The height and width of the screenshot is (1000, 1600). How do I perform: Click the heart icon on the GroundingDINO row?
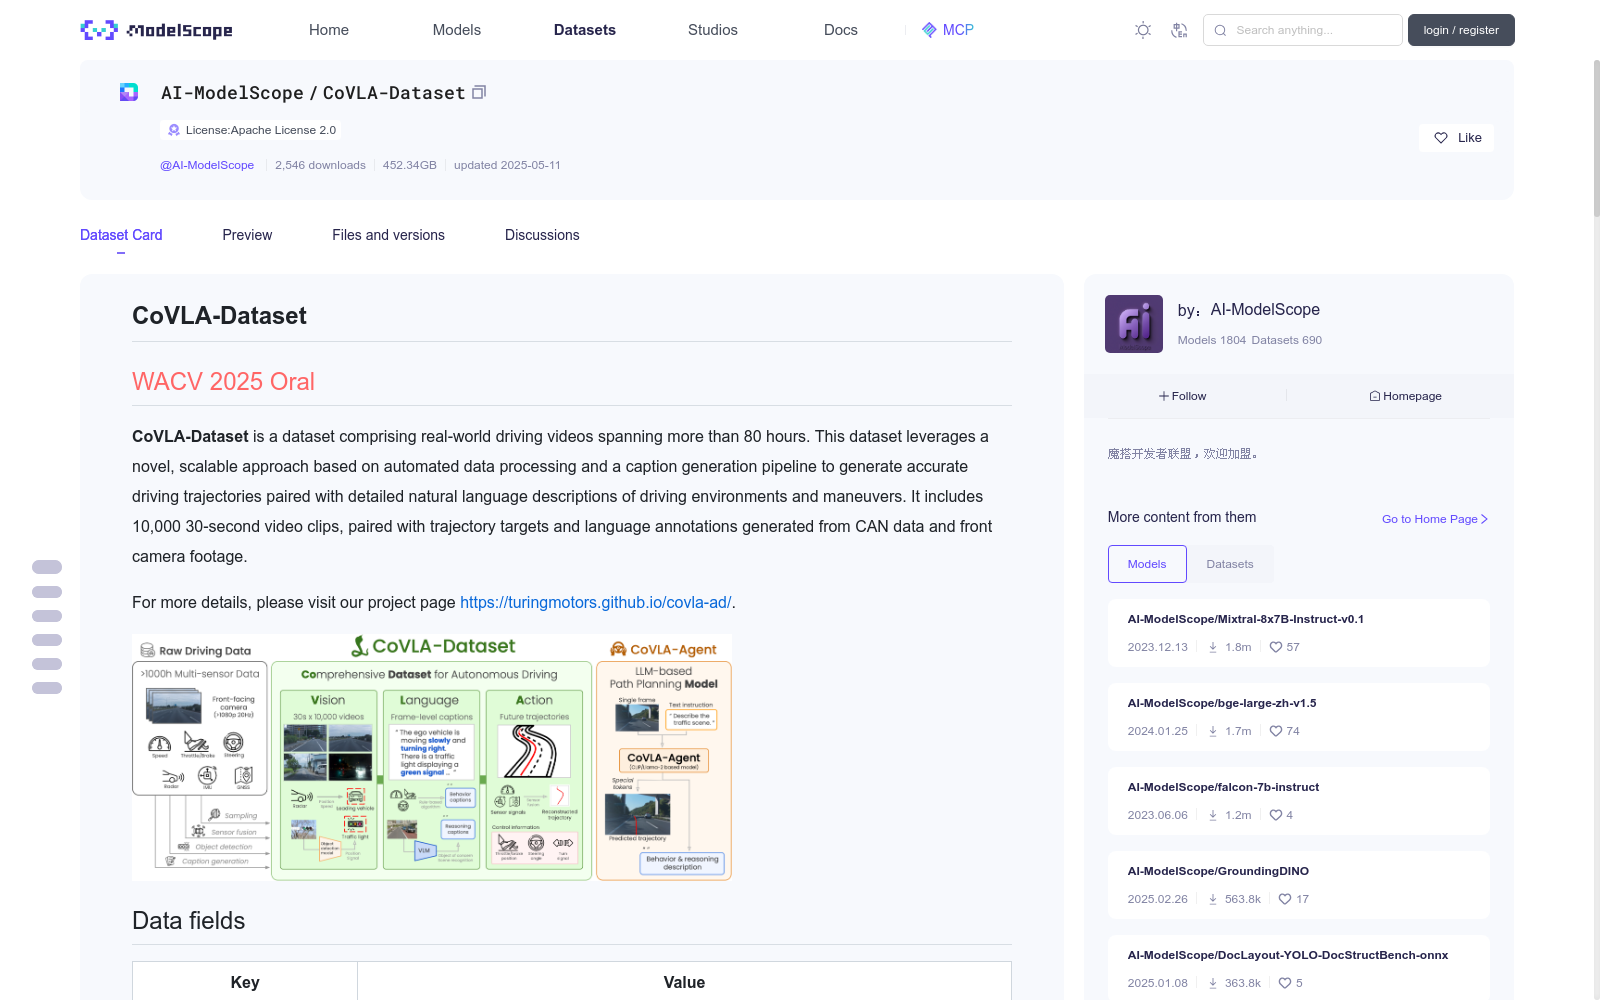tap(1285, 899)
